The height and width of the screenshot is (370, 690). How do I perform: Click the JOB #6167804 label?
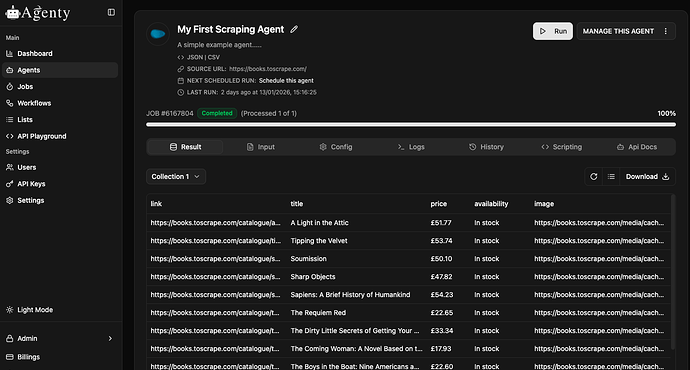(169, 114)
